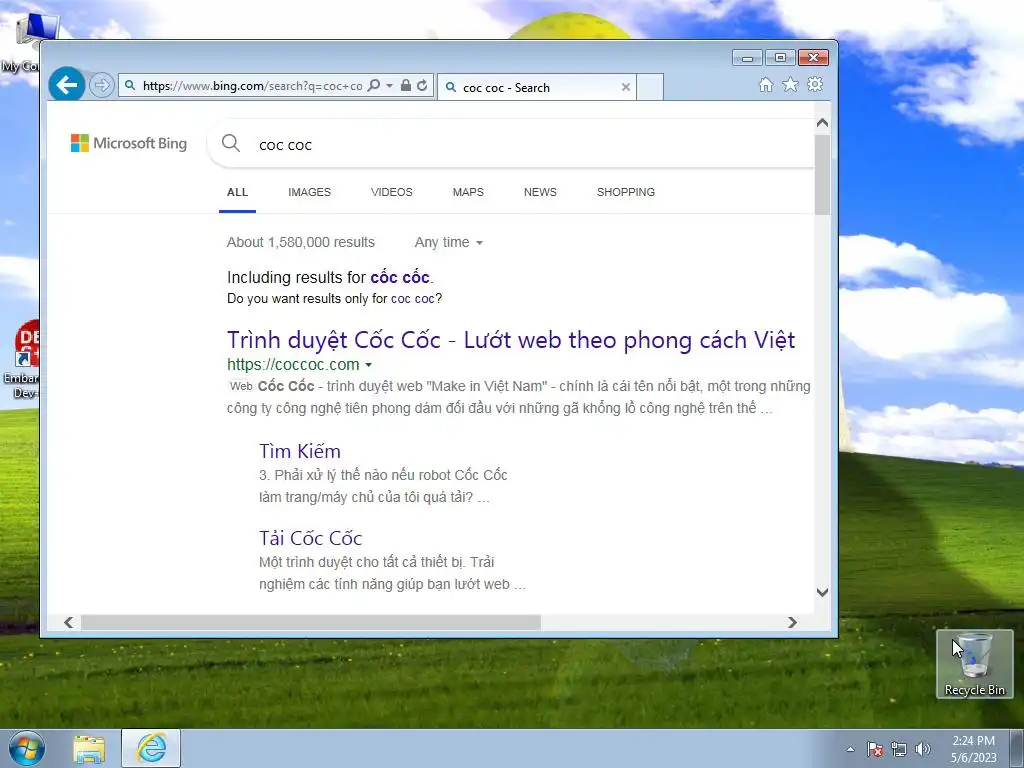Expand the address bar autocomplete dropdown arrow

[389, 86]
